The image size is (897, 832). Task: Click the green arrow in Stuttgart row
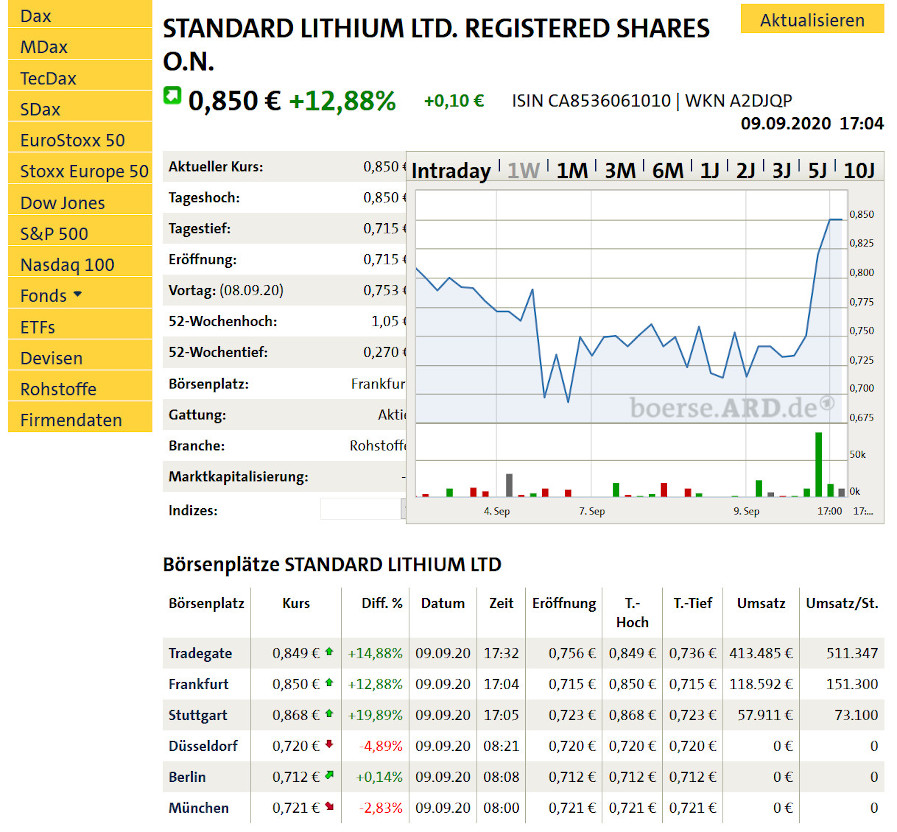329,714
